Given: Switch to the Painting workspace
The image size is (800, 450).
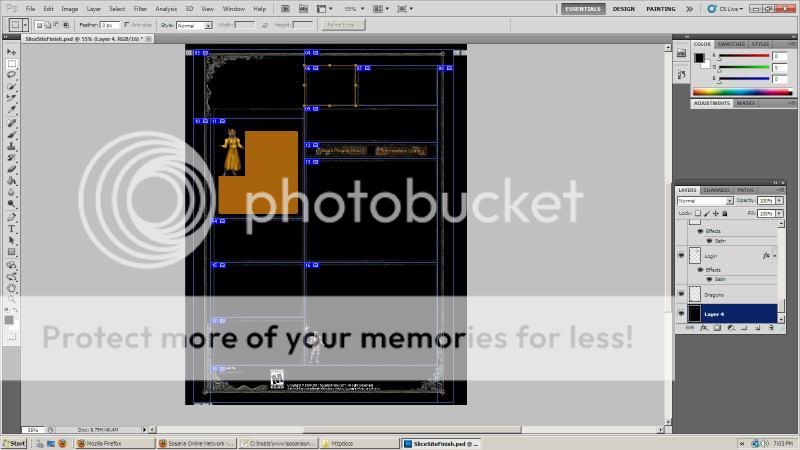Looking at the screenshot, I should pyautogui.click(x=661, y=9).
